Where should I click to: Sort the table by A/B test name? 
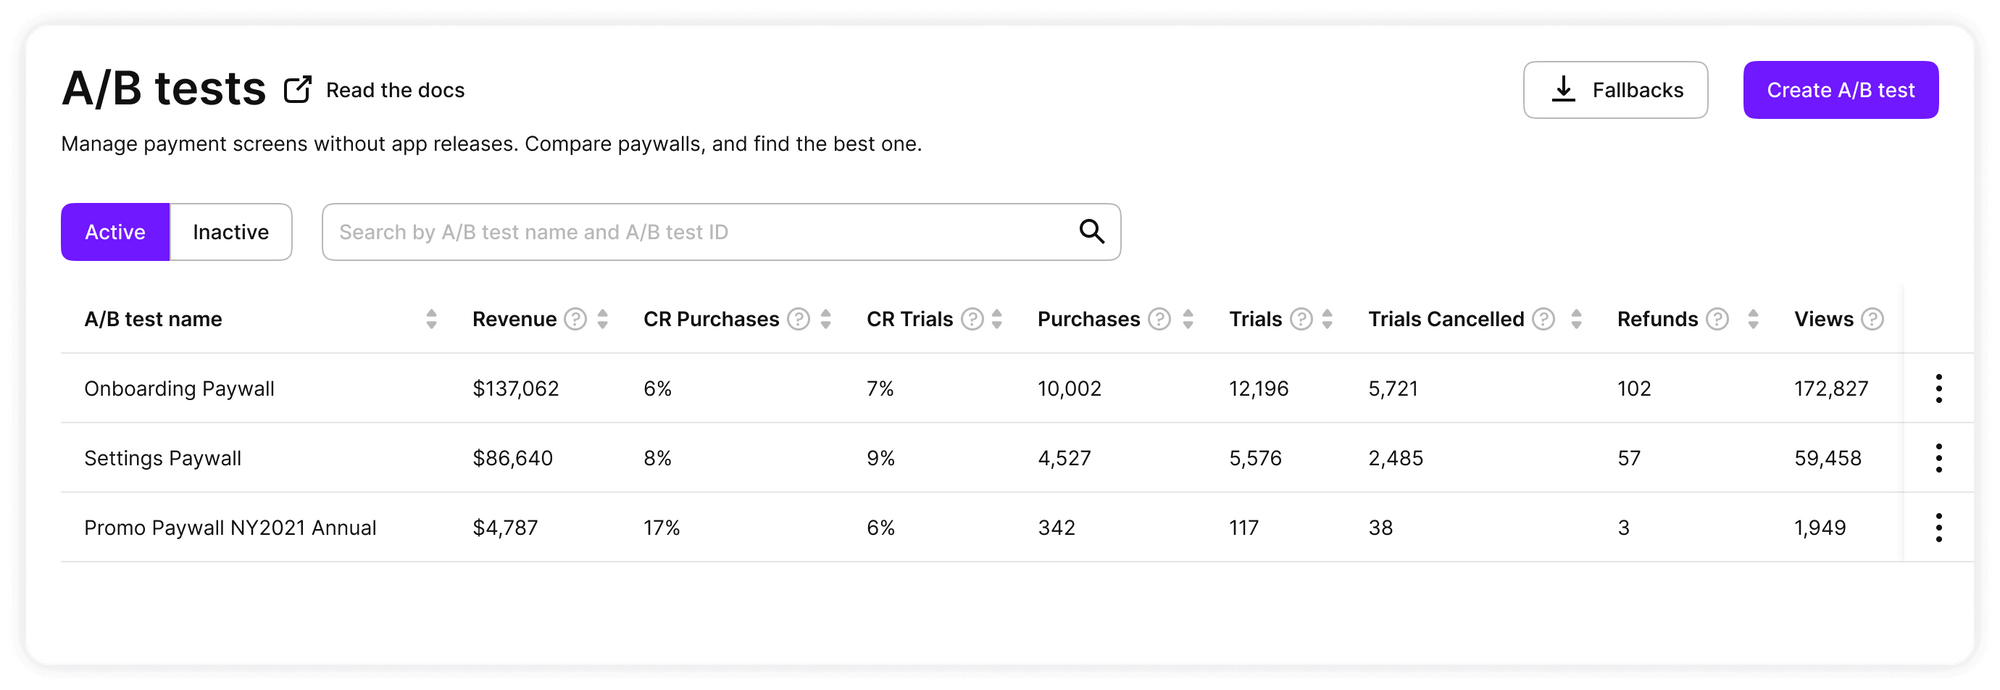coord(431,319)
